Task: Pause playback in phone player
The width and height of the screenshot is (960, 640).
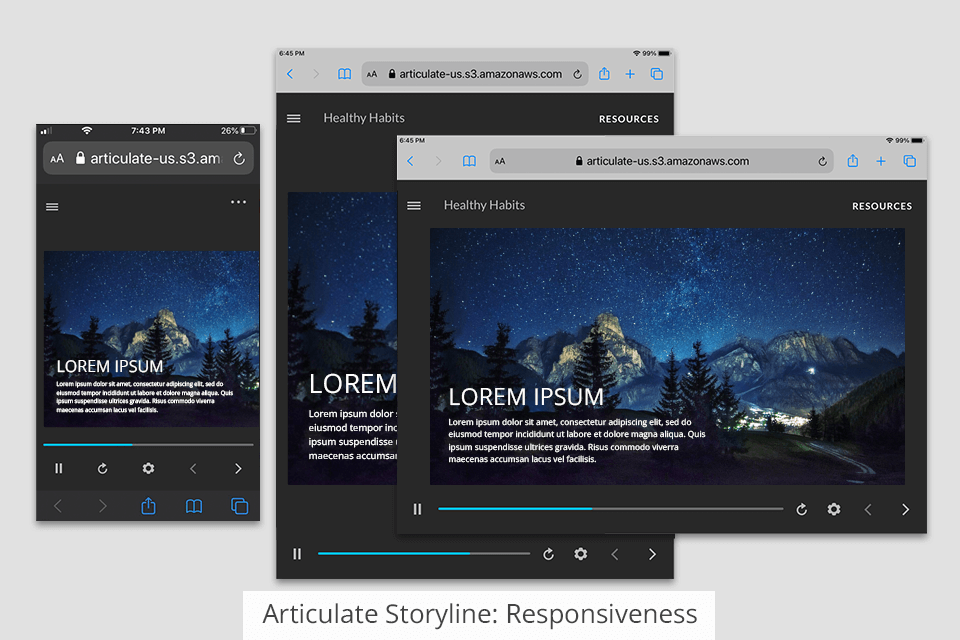Action: click(59, 469)
